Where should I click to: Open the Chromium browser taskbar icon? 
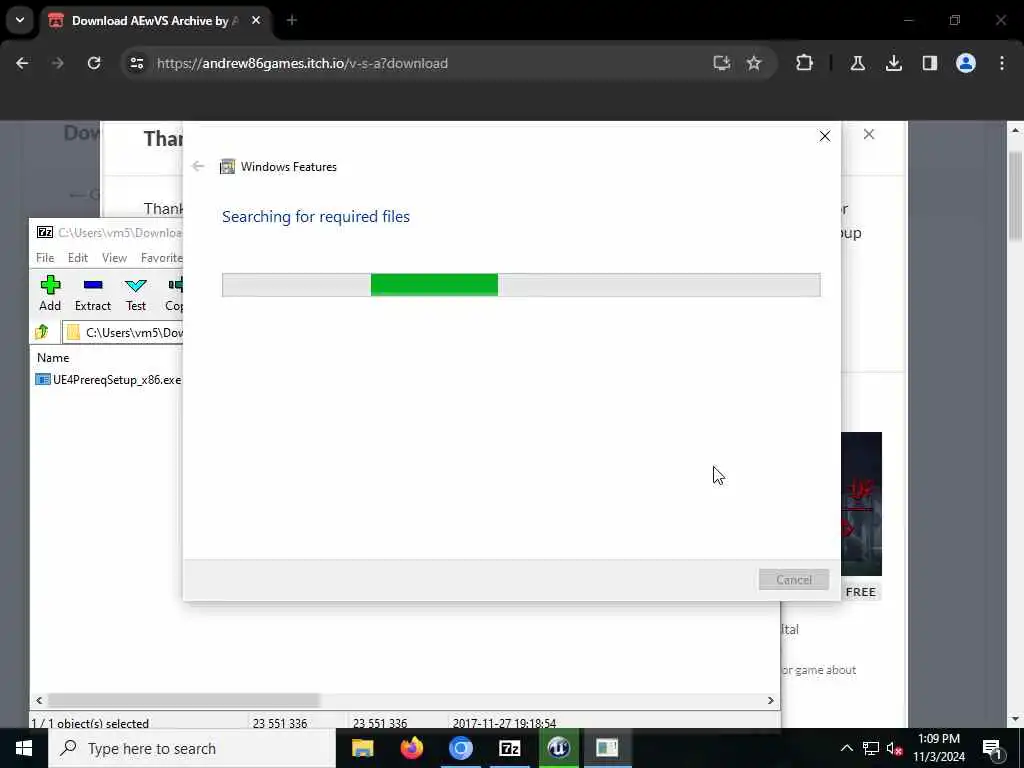[x=460, y=748]
